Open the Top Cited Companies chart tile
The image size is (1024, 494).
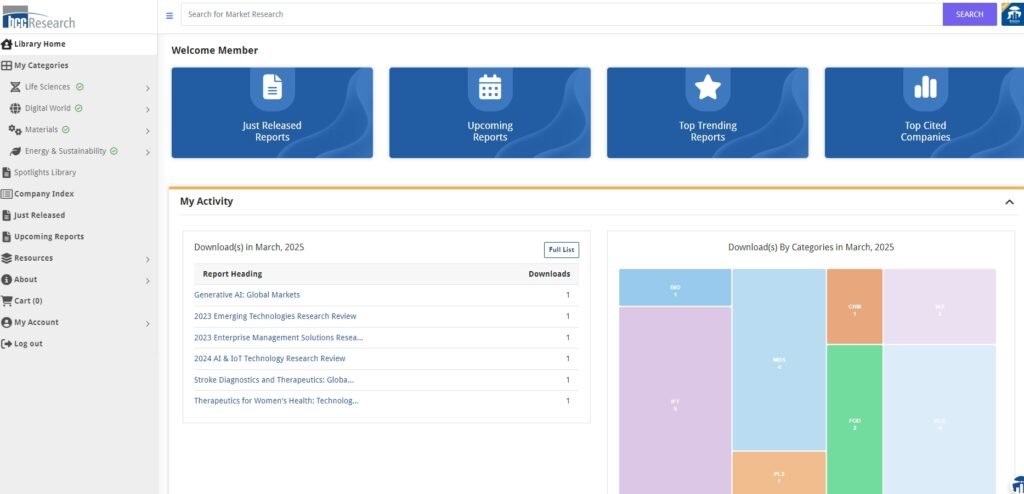(924, 112)
